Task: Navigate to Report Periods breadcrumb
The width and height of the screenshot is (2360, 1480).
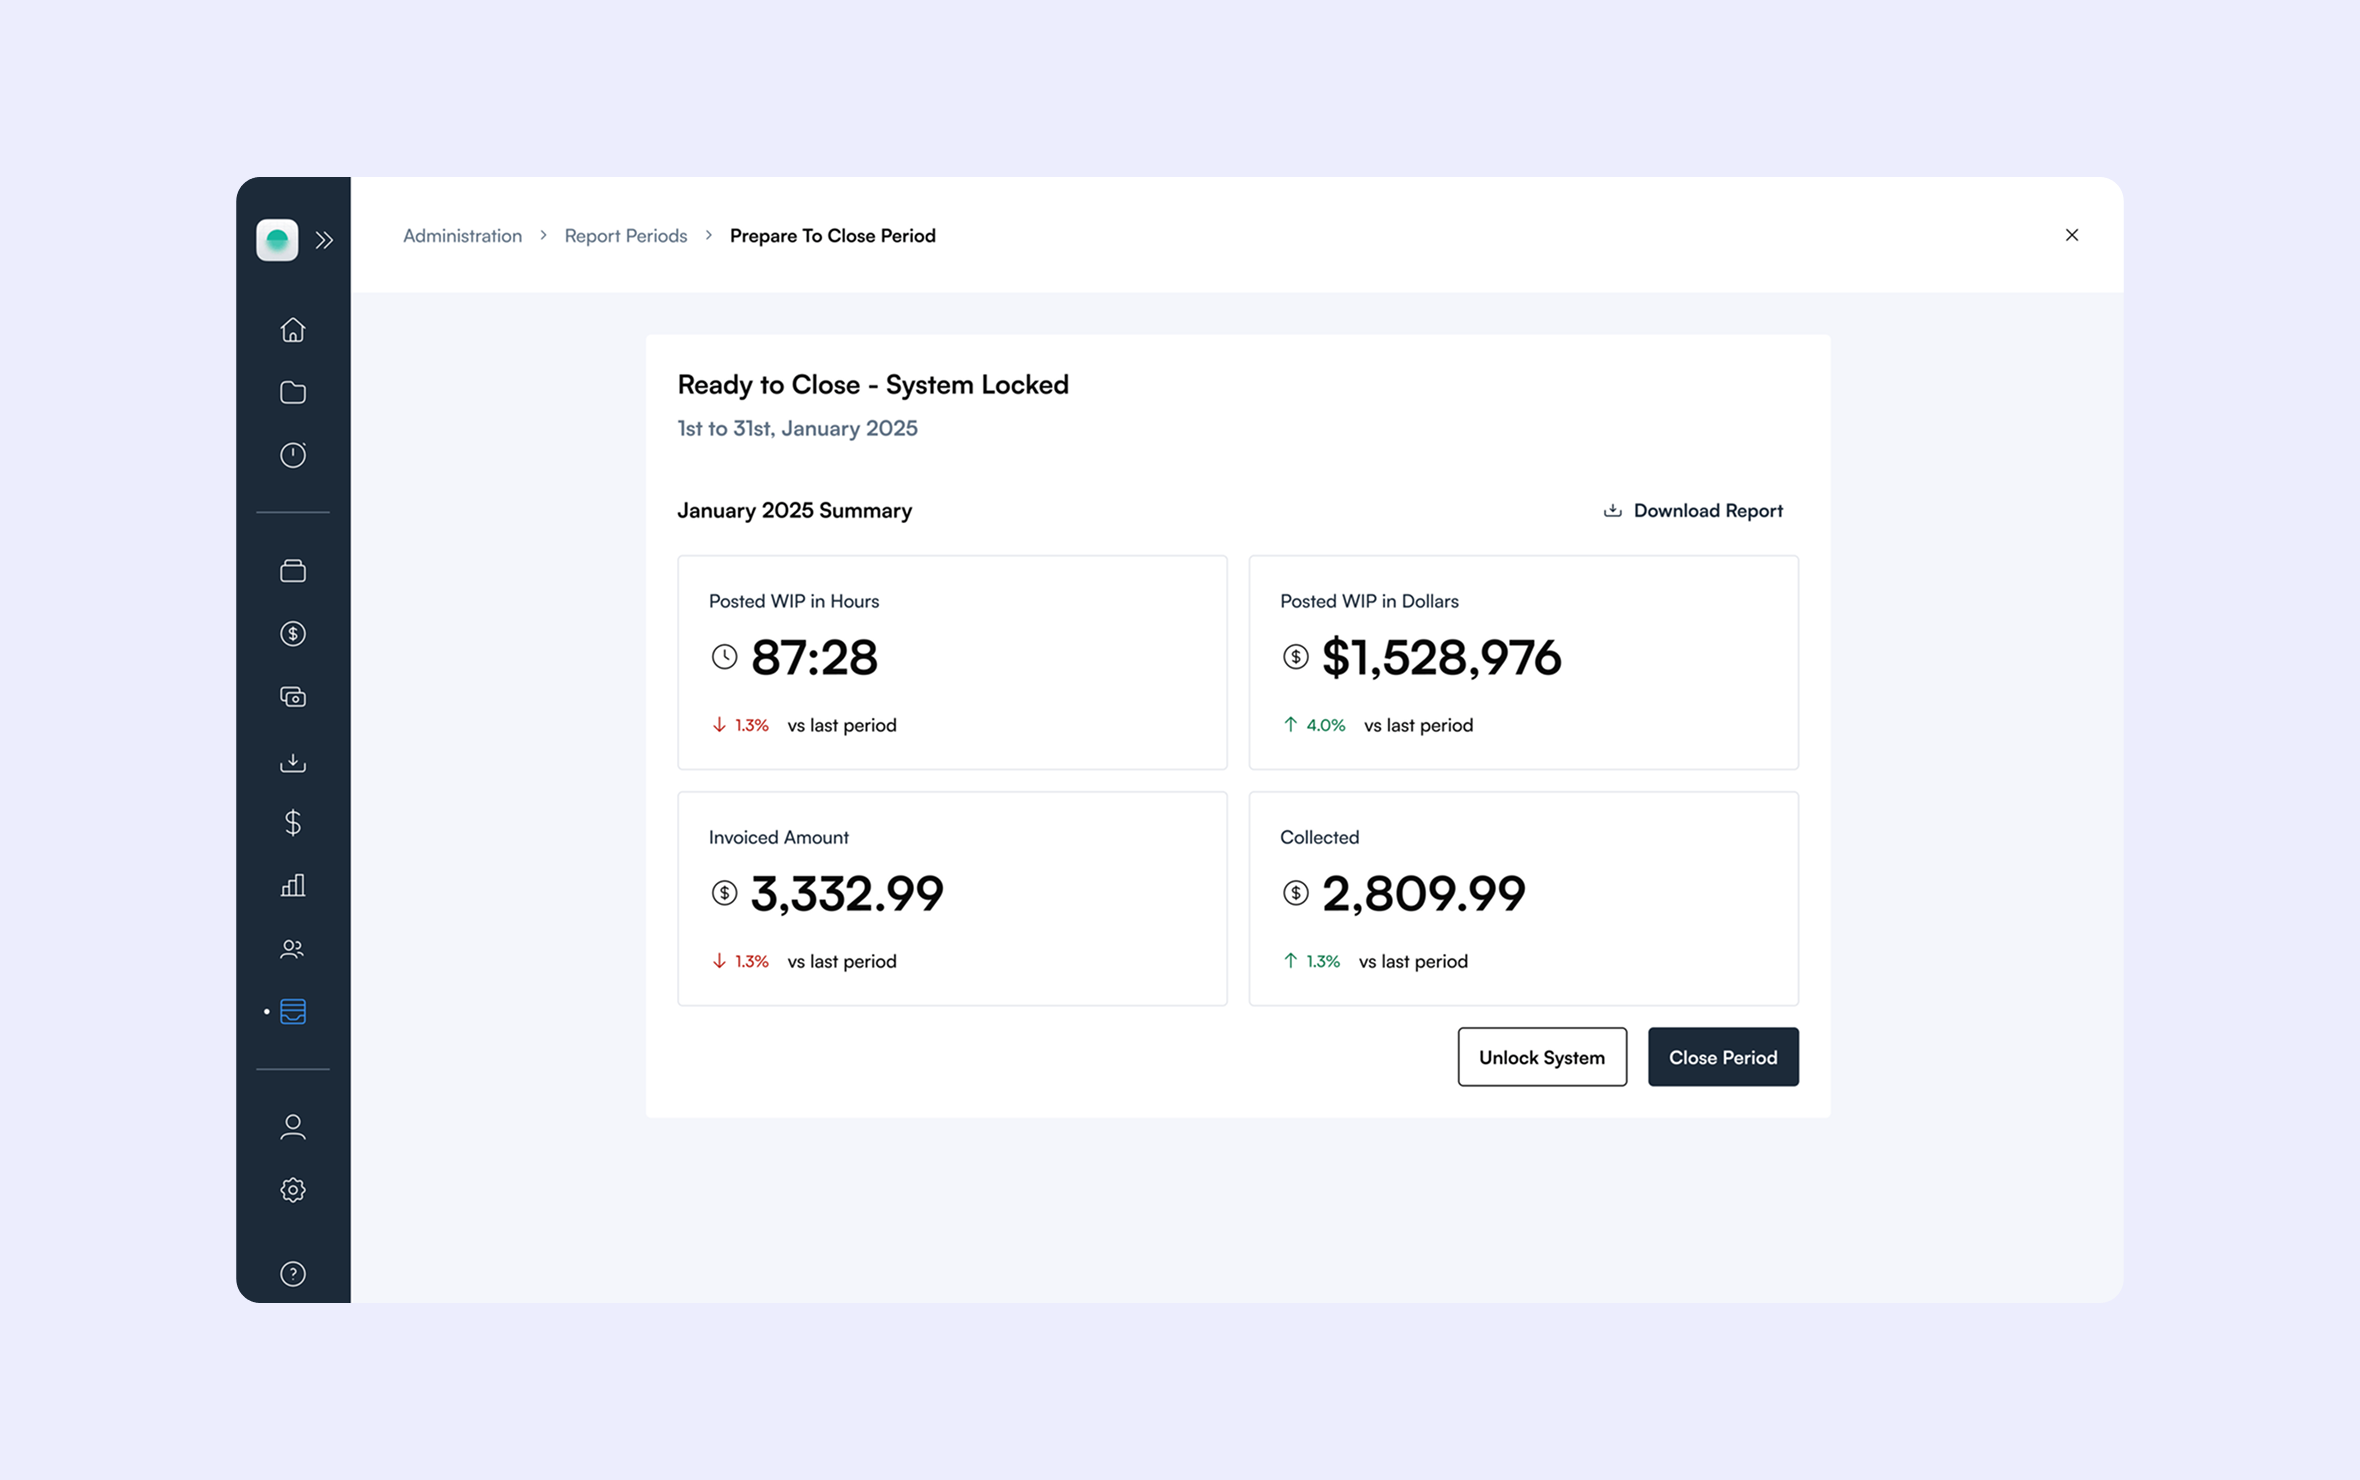Action: [x=625, y=236]
